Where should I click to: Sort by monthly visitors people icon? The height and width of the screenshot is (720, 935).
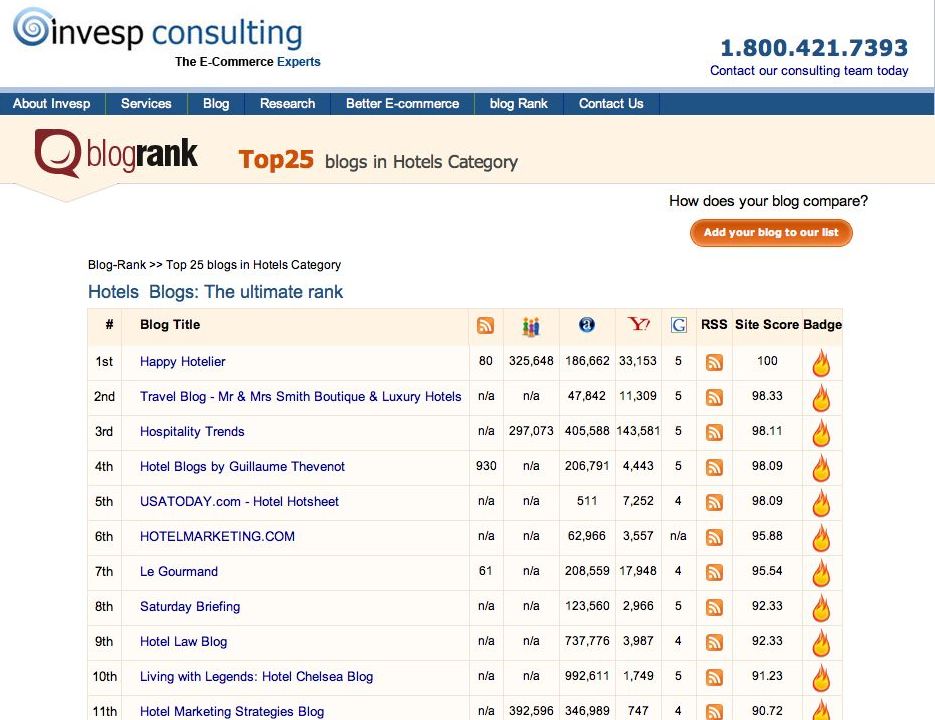click(x=531, y=326)
